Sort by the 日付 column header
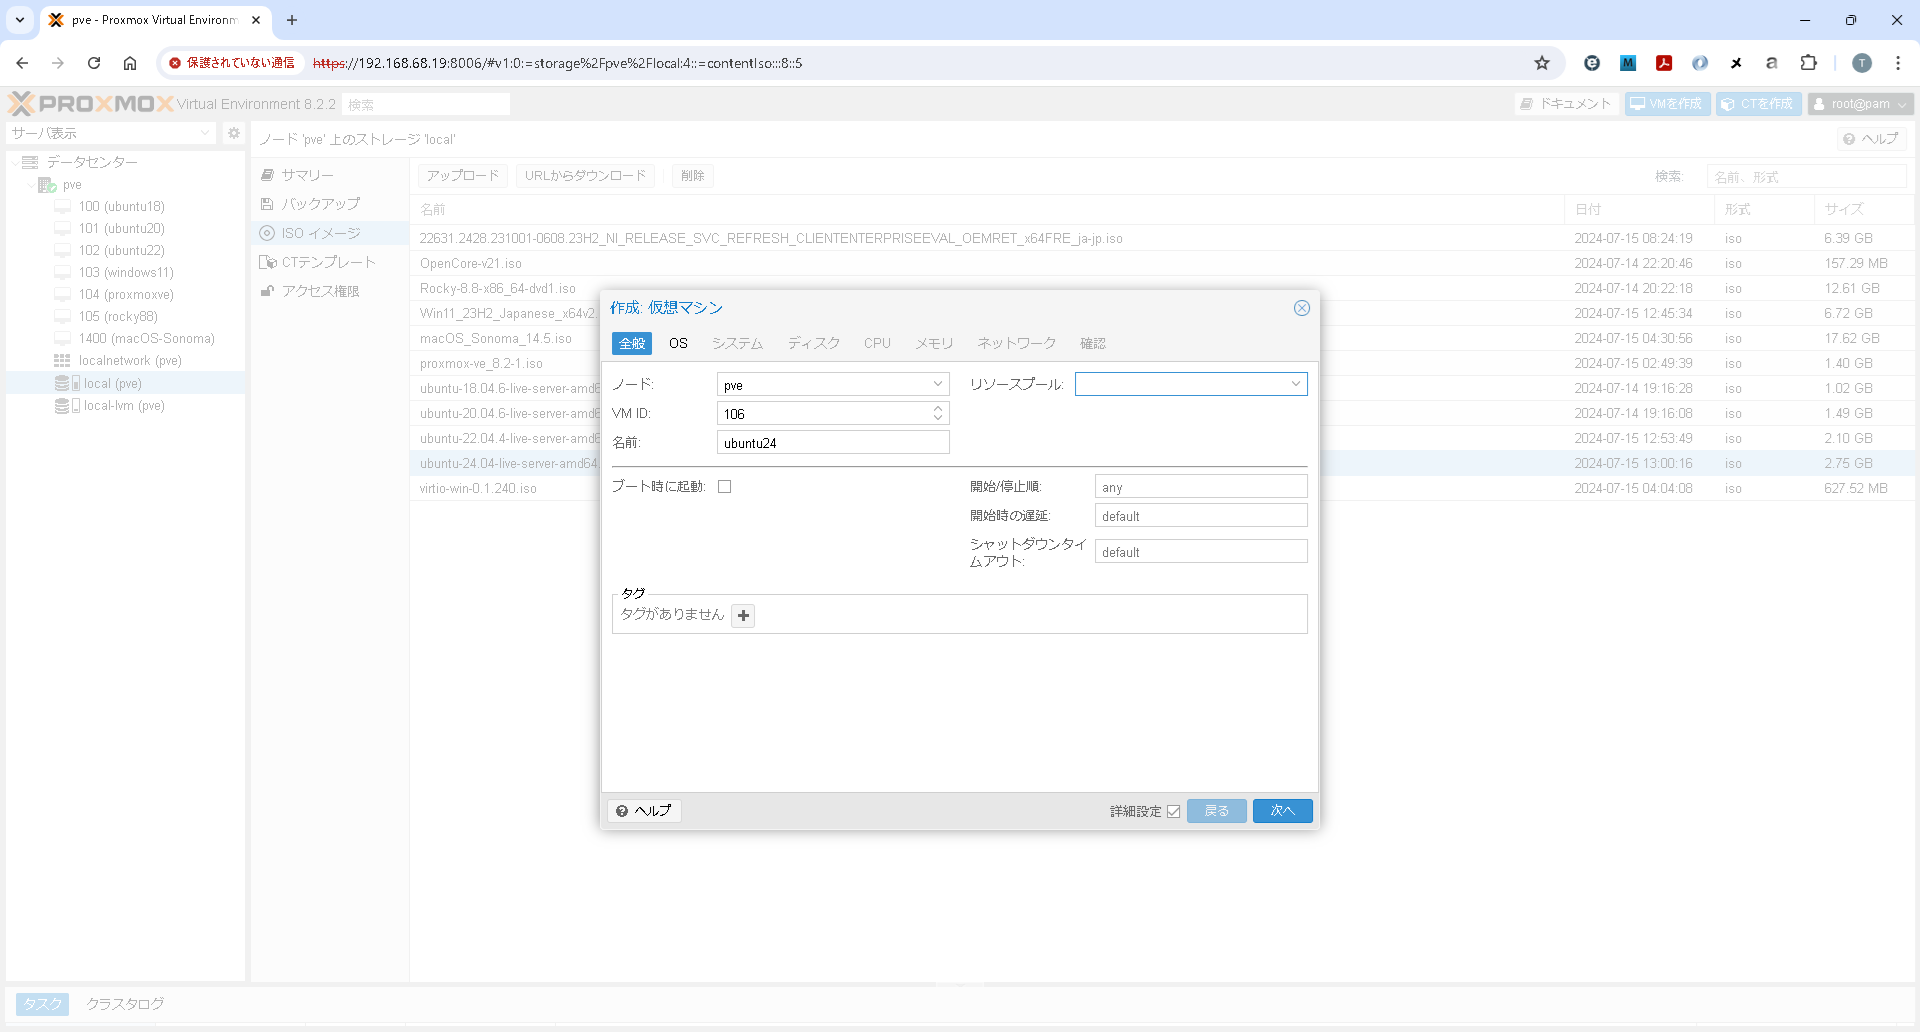Screen dimensions: 1920x1032 1638,209
